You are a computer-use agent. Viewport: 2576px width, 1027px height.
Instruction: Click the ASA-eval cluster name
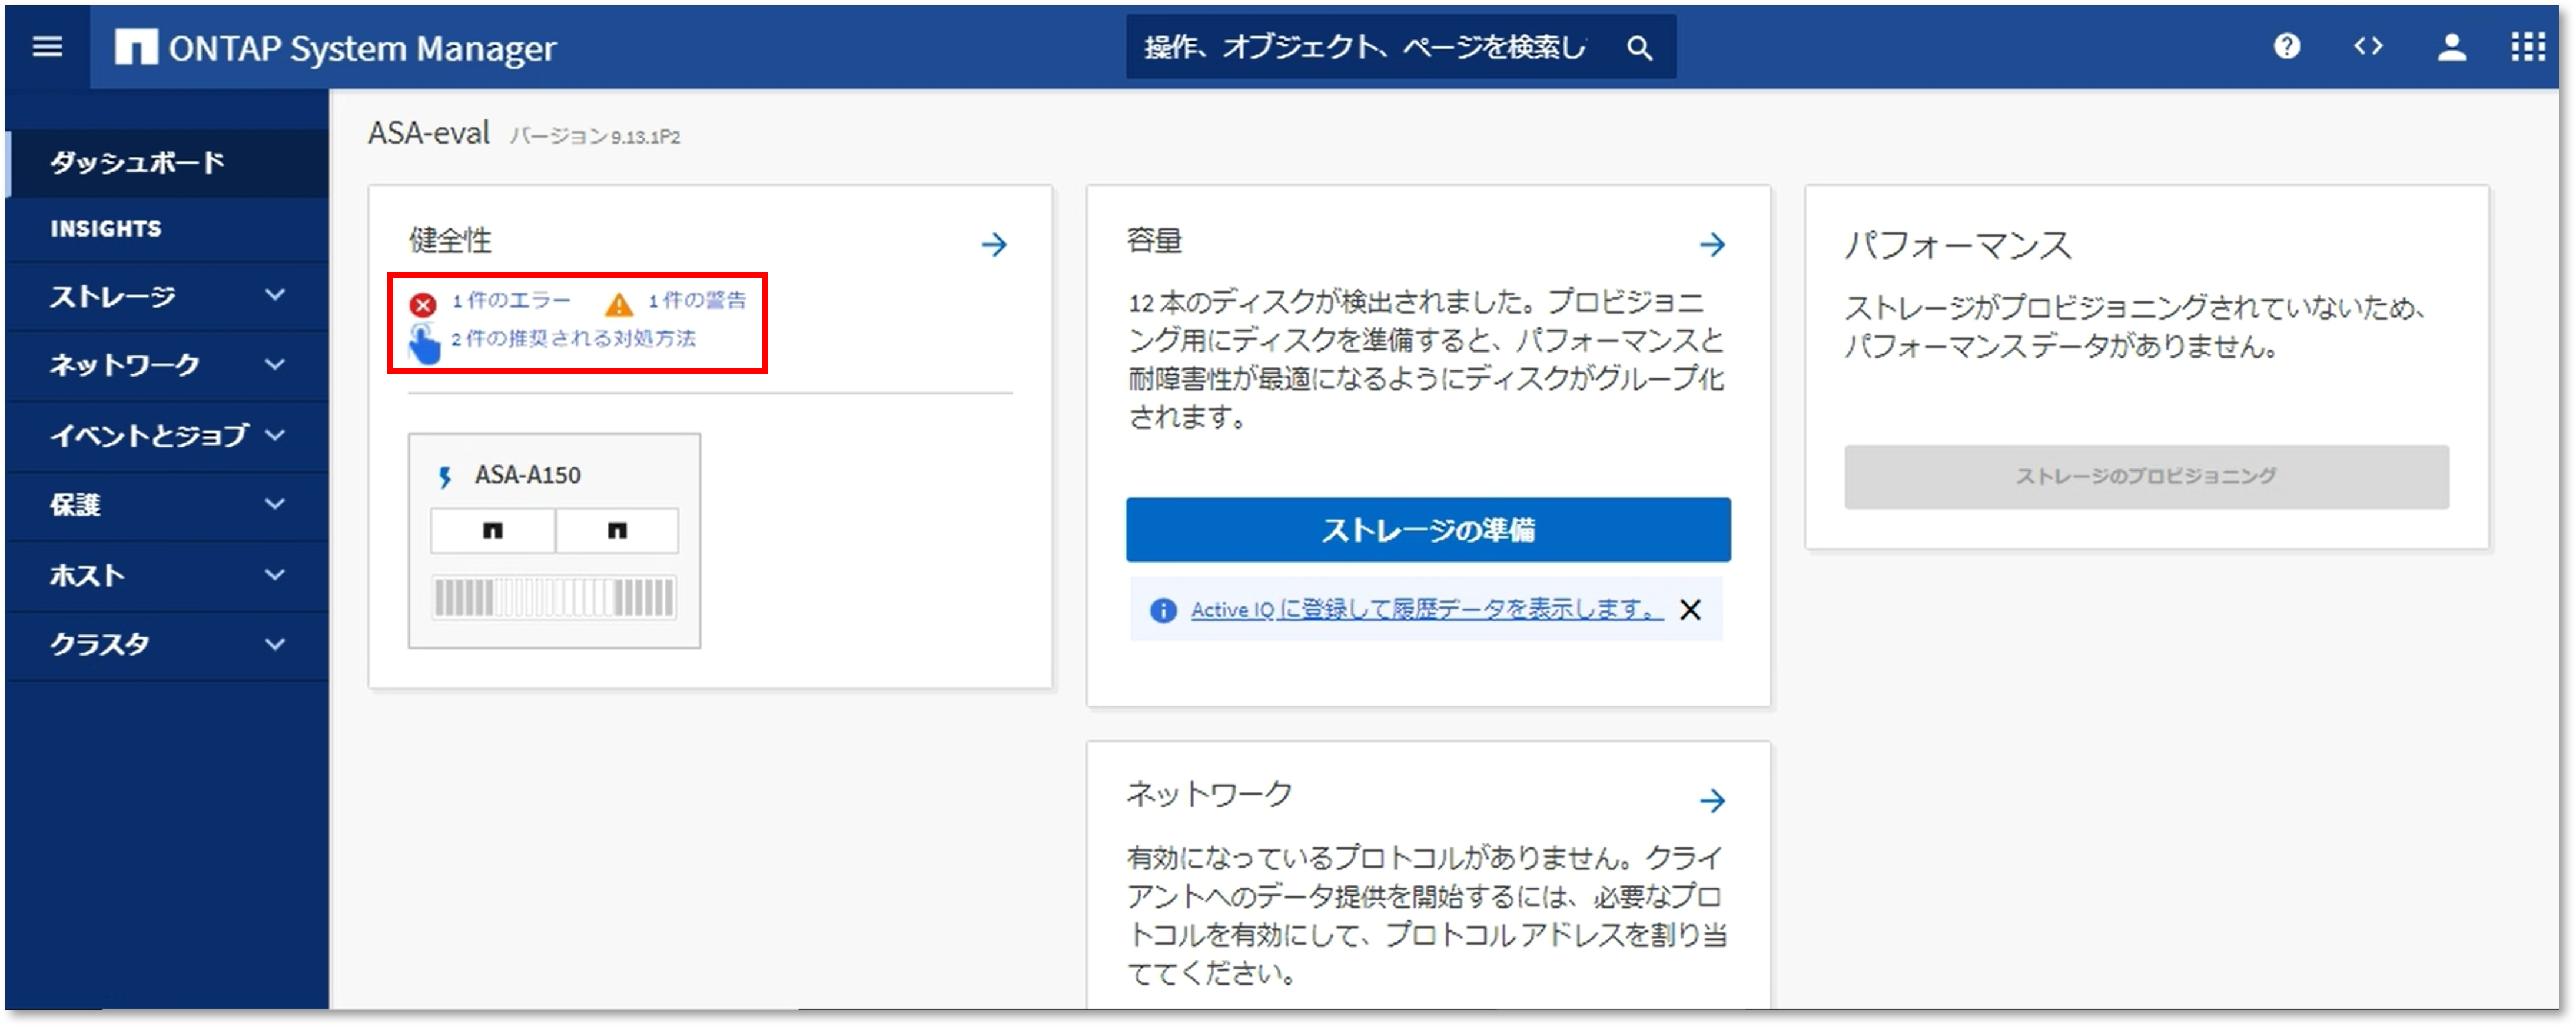[x=429, y=133]
